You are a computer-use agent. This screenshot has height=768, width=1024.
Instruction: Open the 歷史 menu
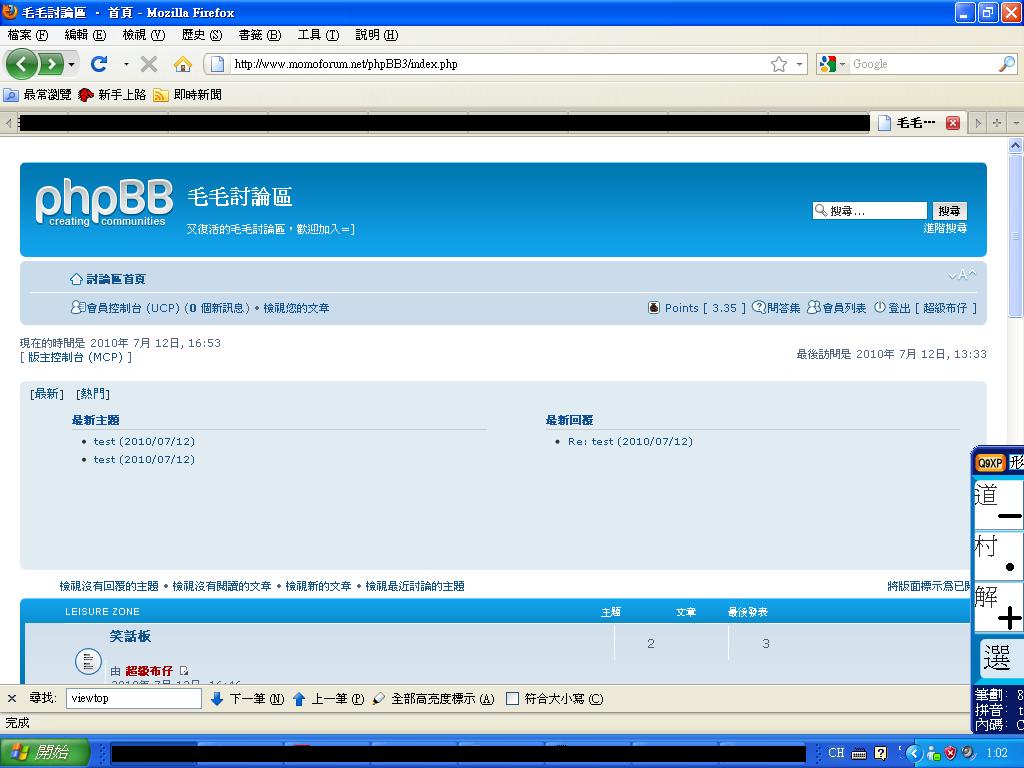click(x=202, y=35)
